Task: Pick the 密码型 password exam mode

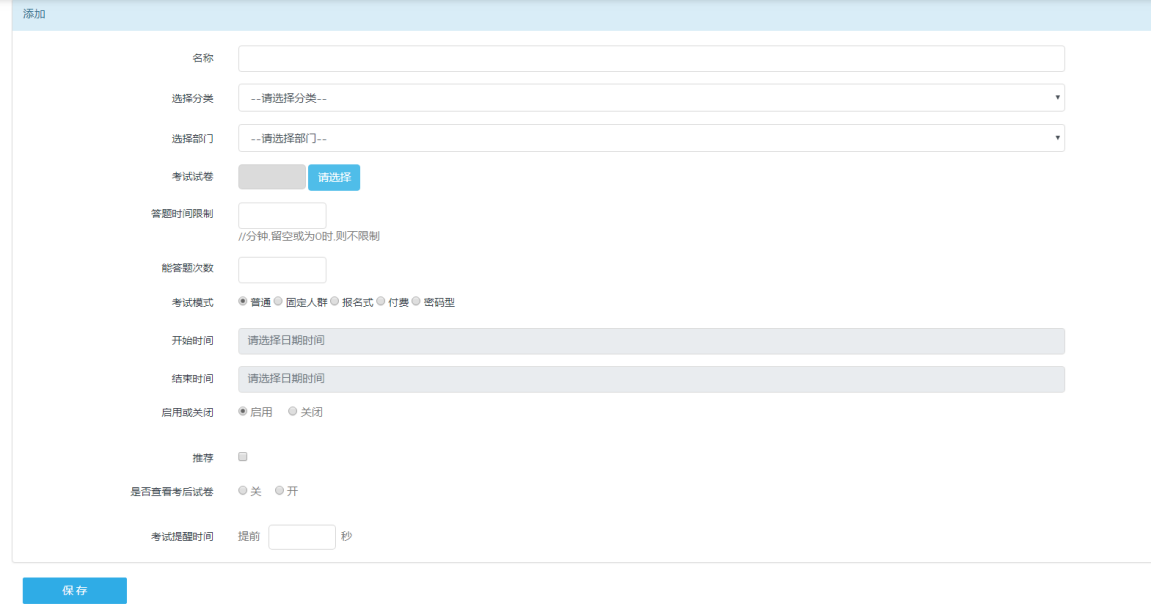Action: [417, 301]
